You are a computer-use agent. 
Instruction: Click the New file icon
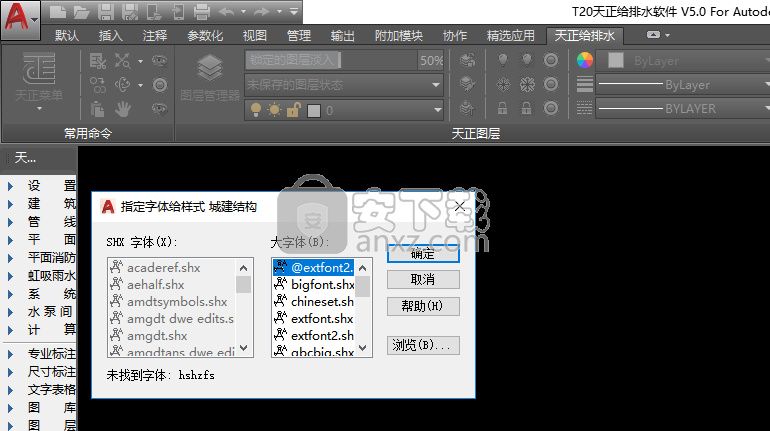(x=58, y=11)
